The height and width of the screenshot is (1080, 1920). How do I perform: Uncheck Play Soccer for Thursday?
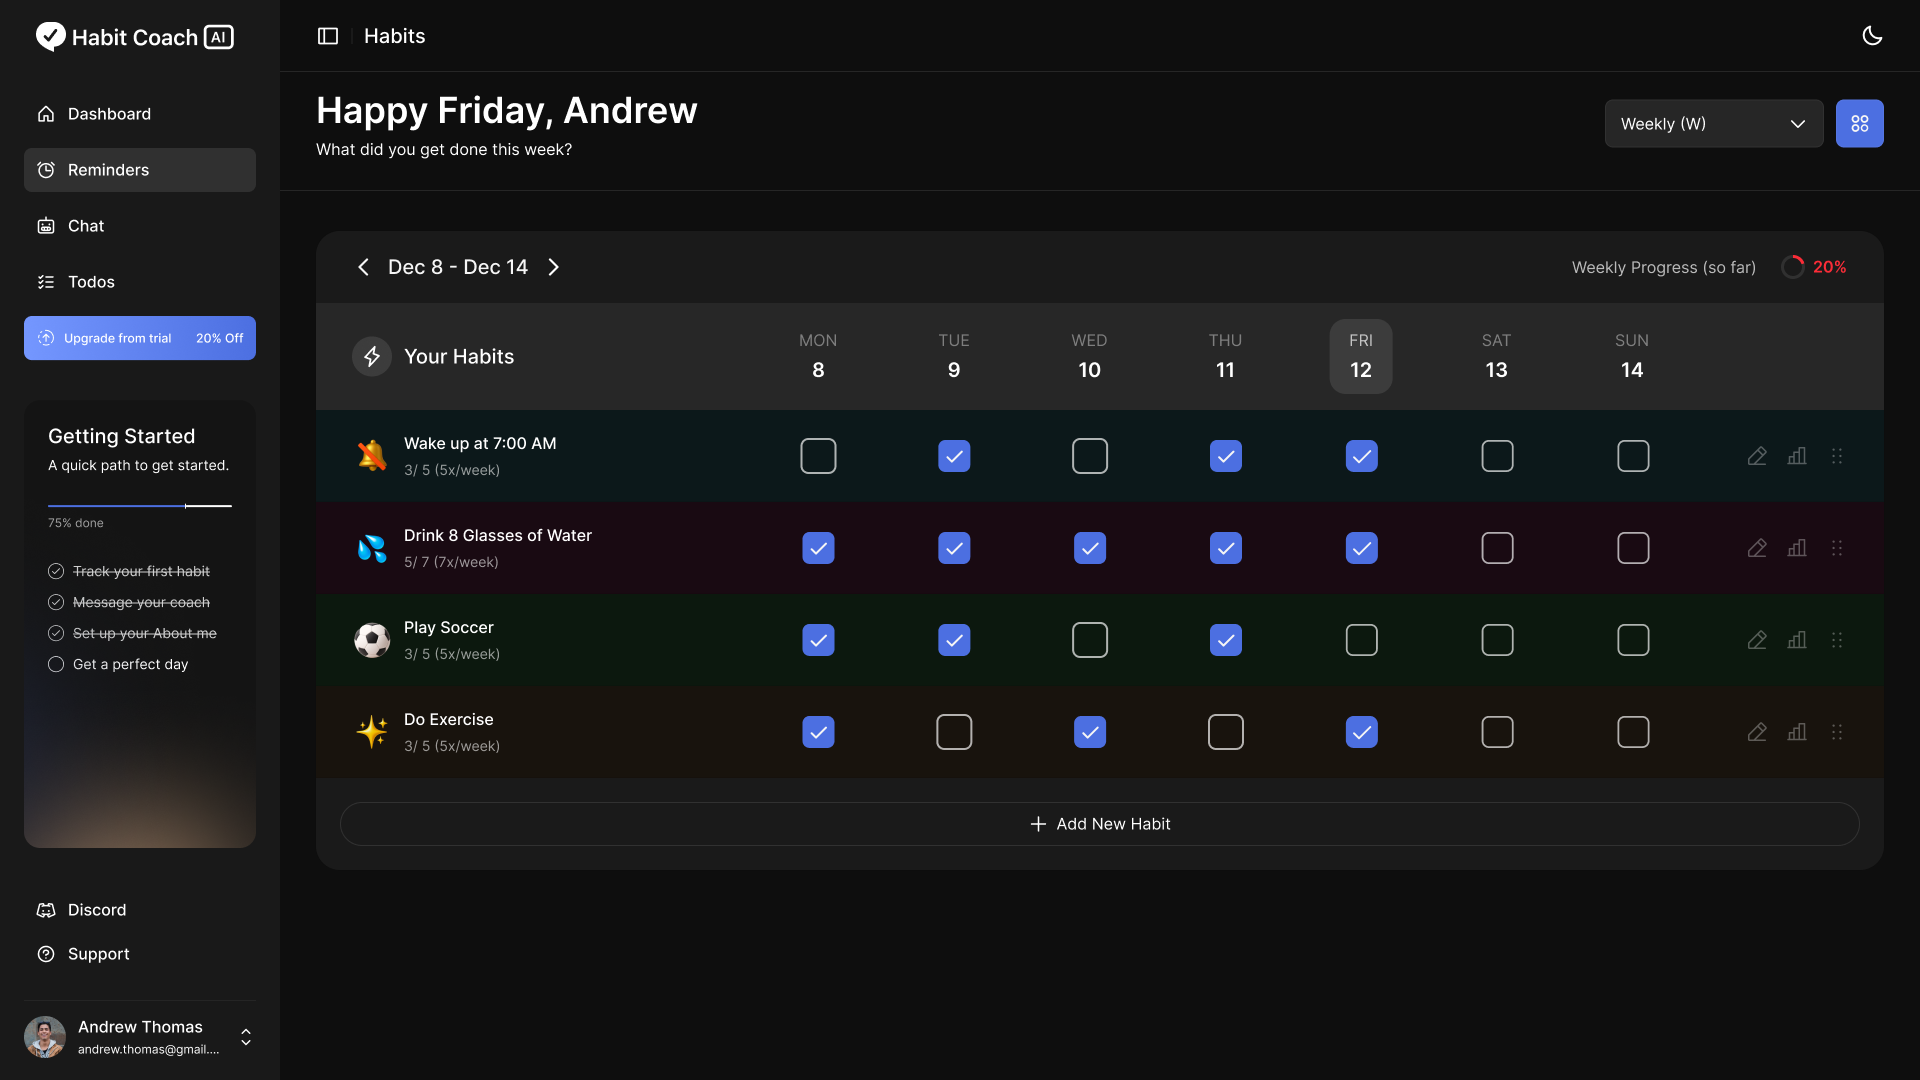[1225, 640]
